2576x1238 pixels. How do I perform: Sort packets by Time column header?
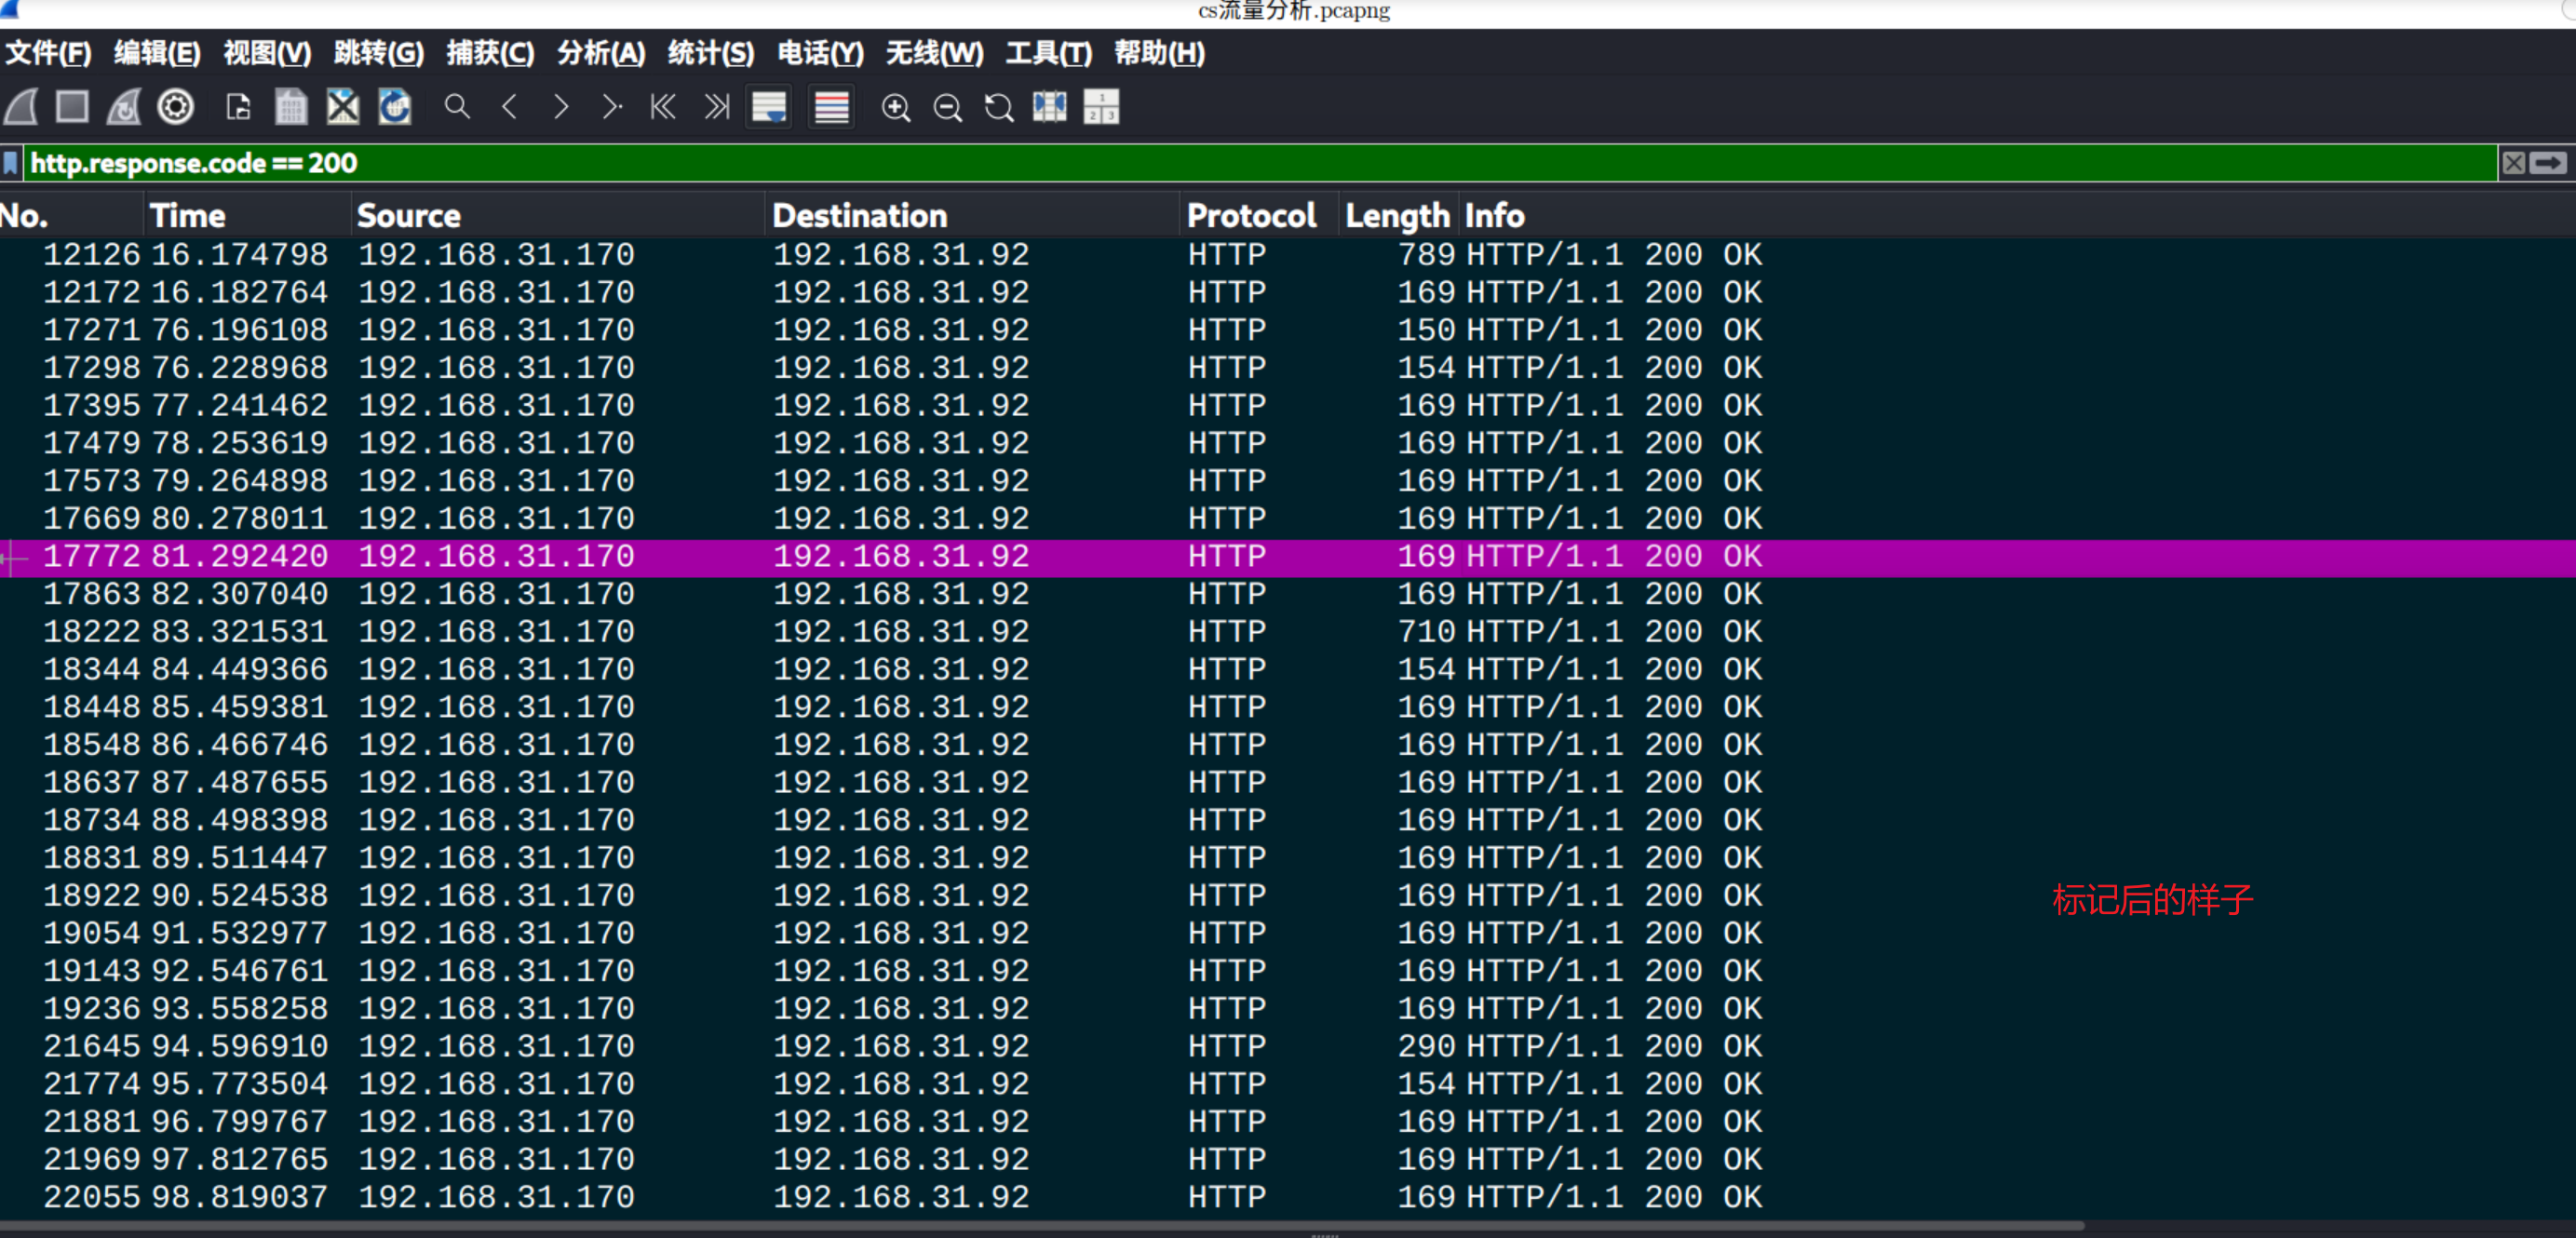point(188,216)
